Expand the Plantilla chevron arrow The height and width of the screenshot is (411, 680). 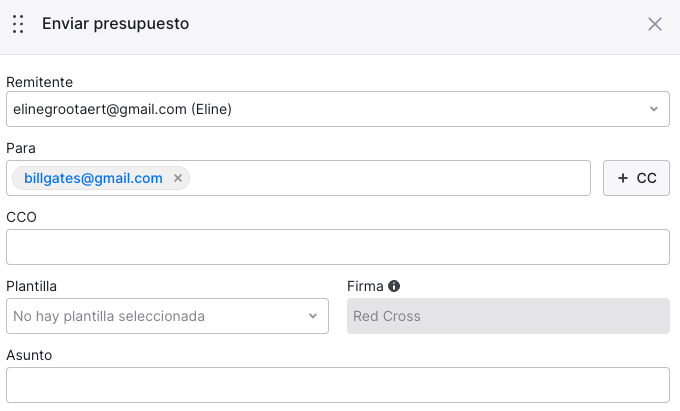point(312,316)
